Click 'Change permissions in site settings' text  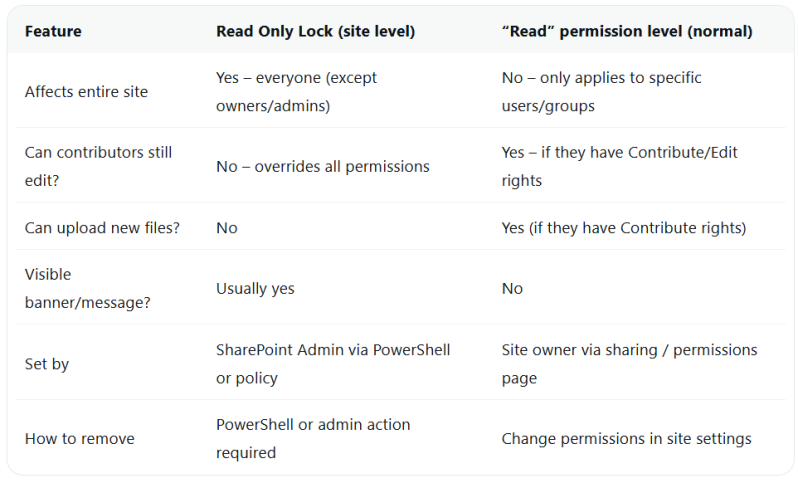tap(626, 438)
